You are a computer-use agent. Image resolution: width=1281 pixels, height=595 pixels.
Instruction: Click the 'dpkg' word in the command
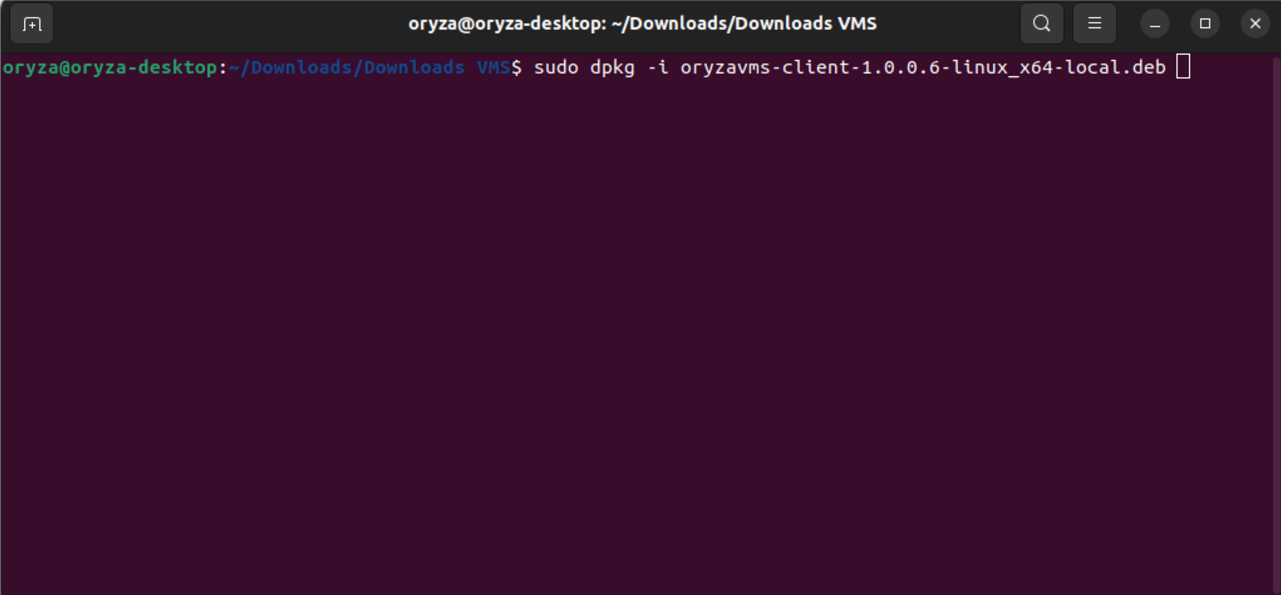[612, 68]
